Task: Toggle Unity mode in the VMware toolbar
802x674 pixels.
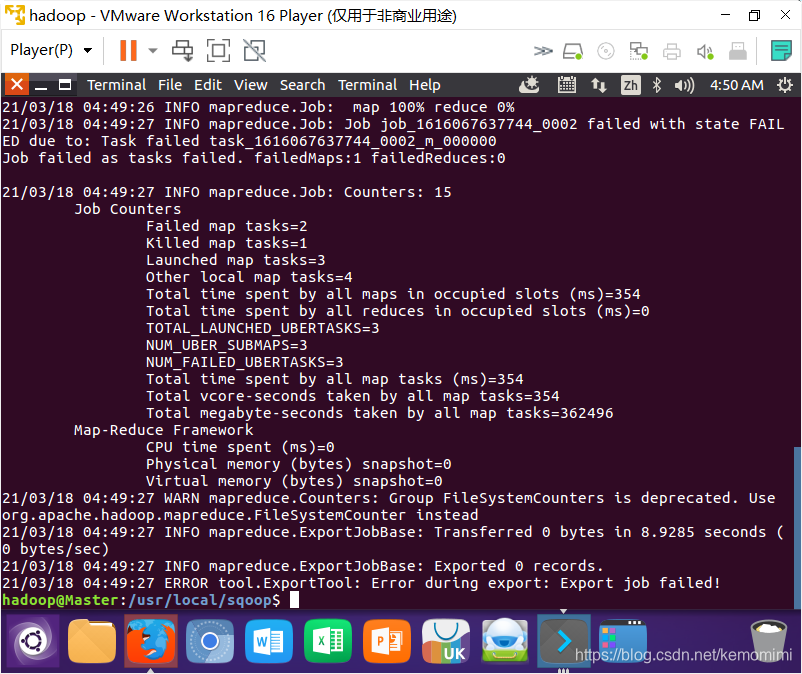Action: pos(254,50)
